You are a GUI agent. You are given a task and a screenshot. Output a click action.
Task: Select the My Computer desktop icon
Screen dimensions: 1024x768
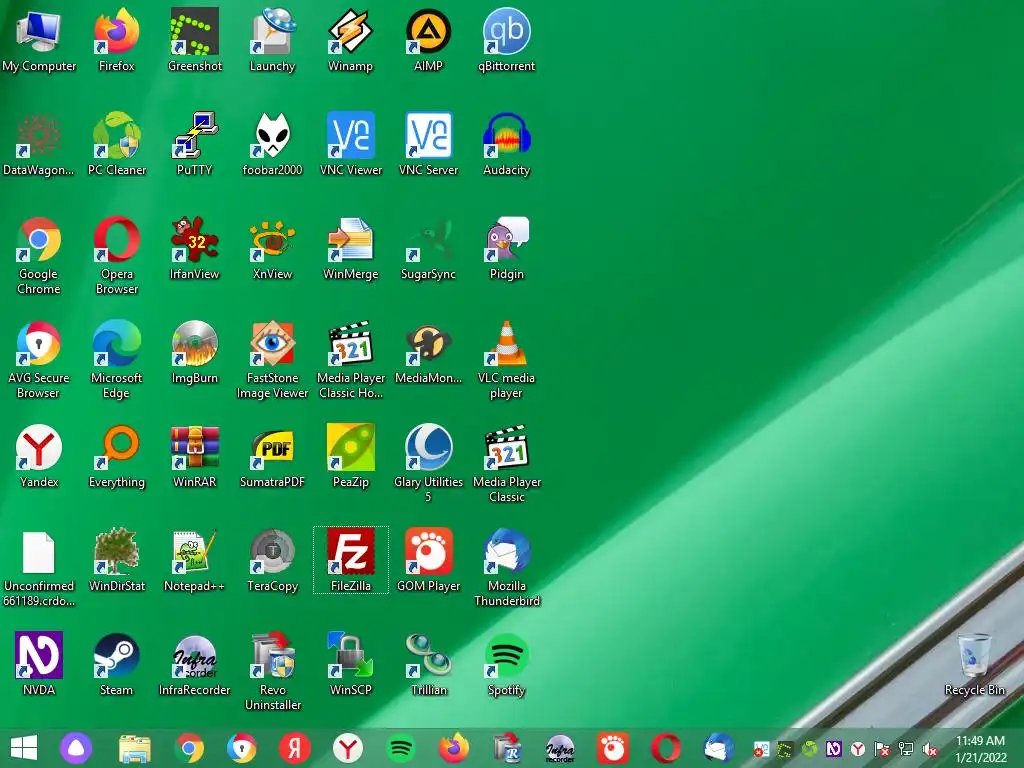tap(39, 39)
